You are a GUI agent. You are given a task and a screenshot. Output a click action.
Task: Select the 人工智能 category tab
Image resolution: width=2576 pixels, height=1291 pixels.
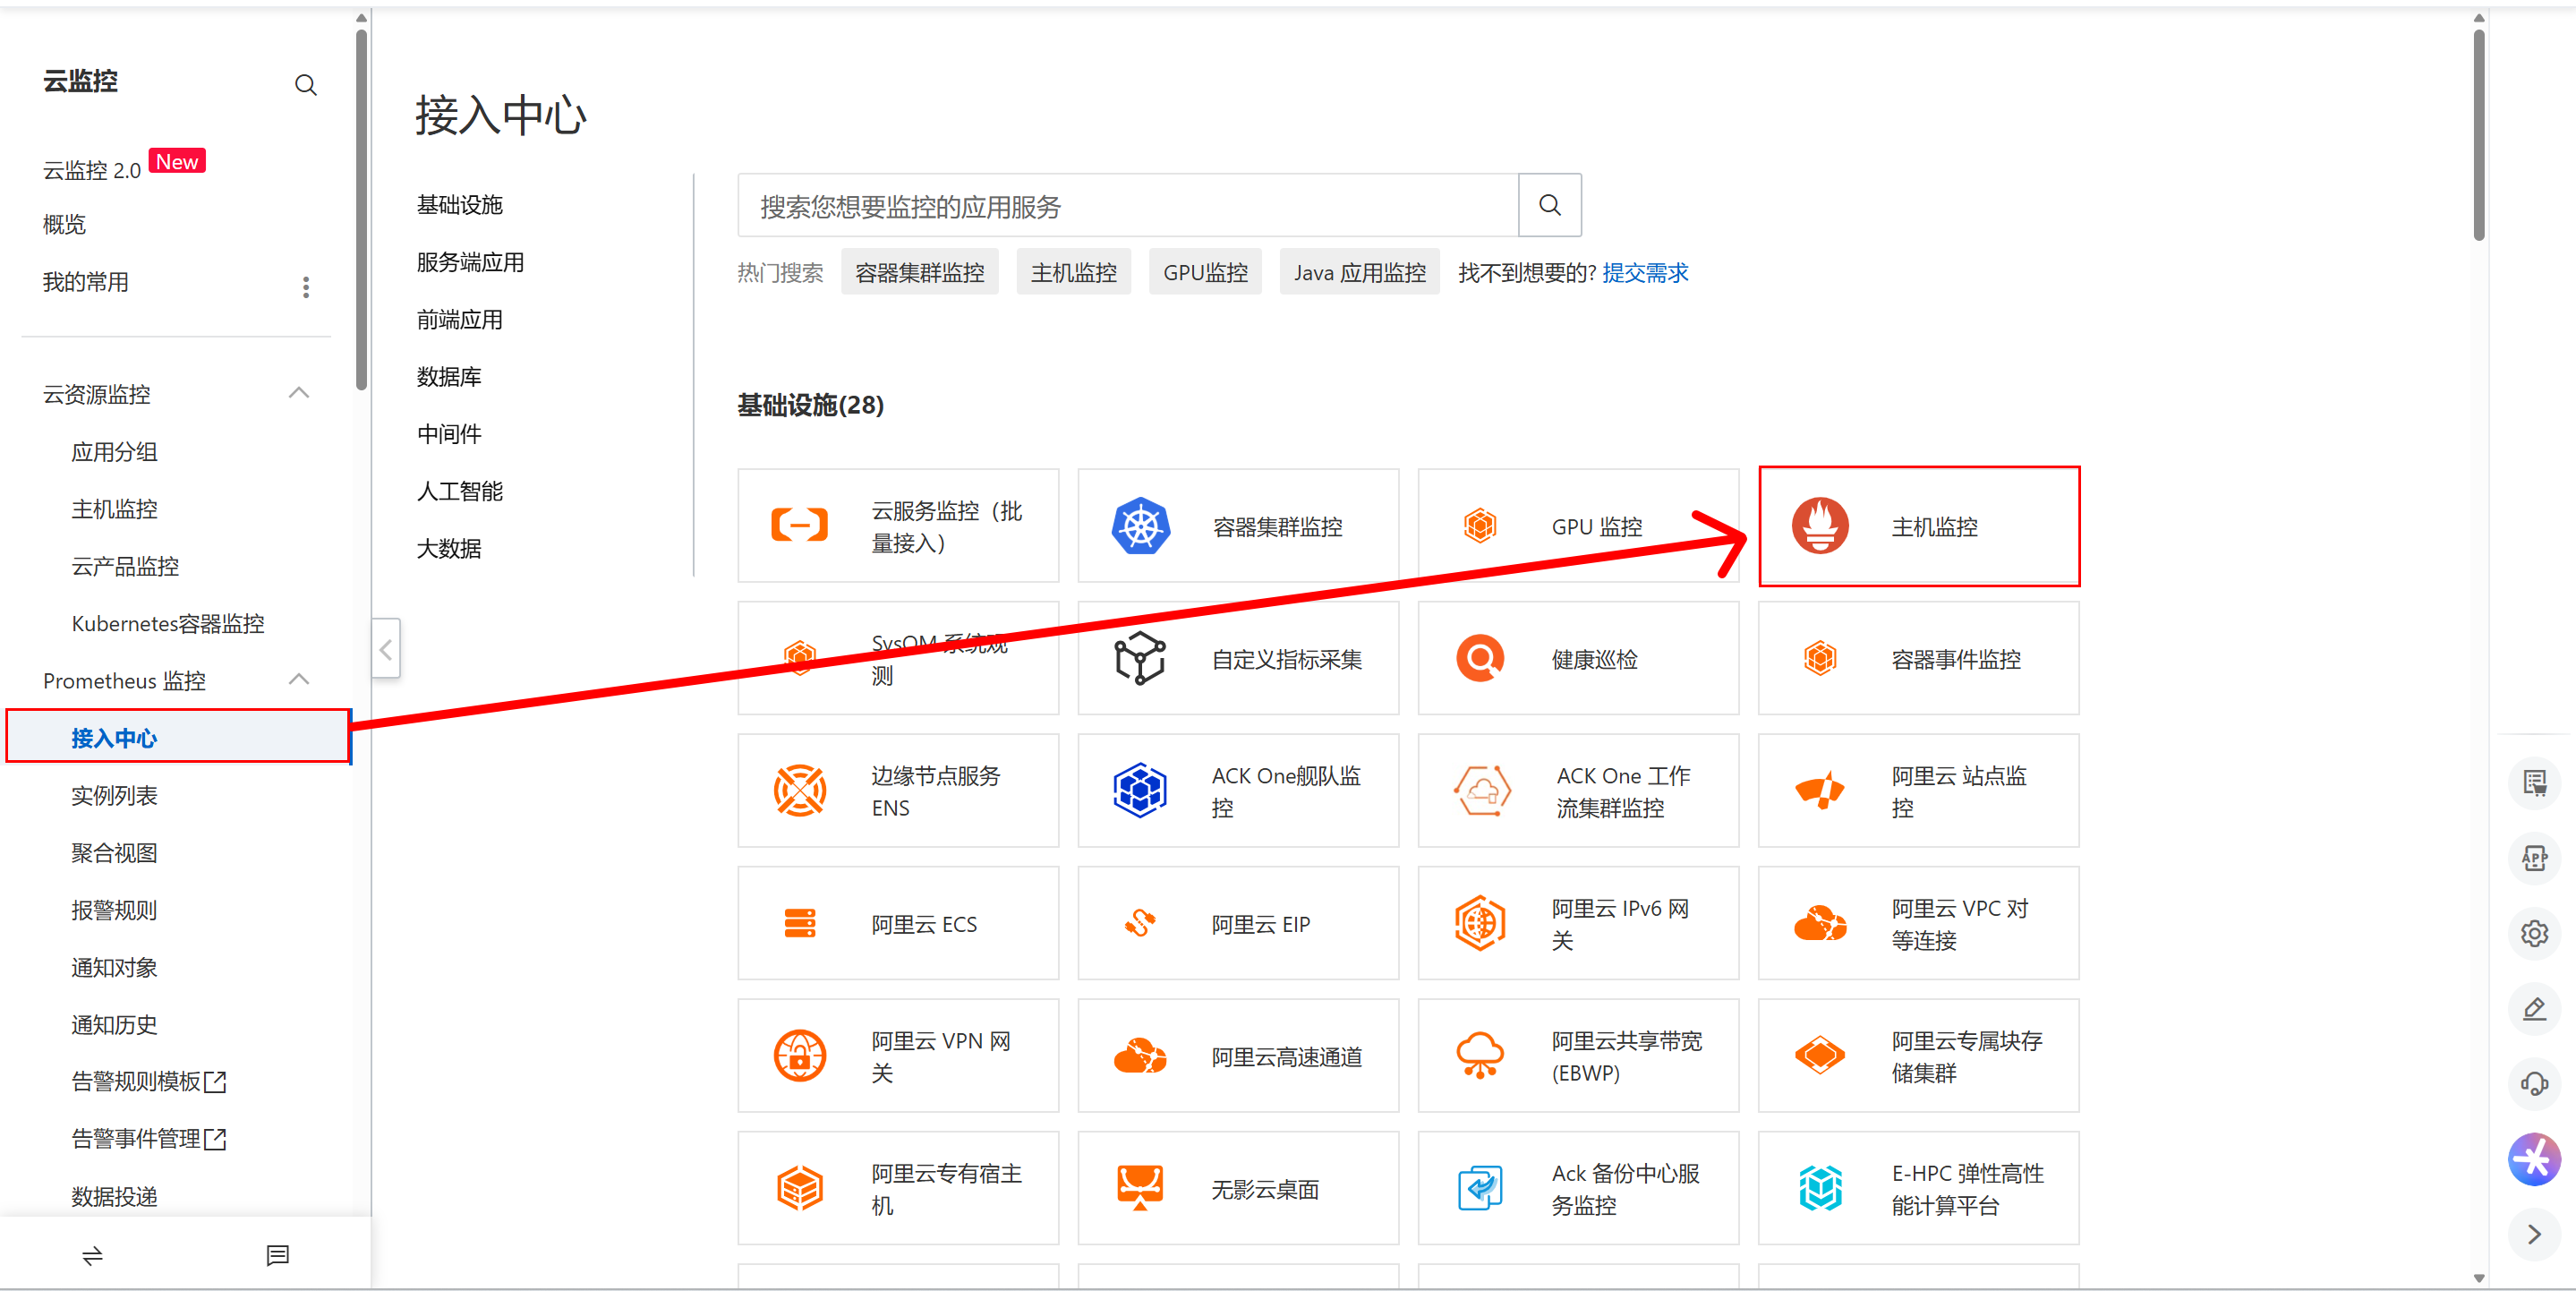[460, 491]
